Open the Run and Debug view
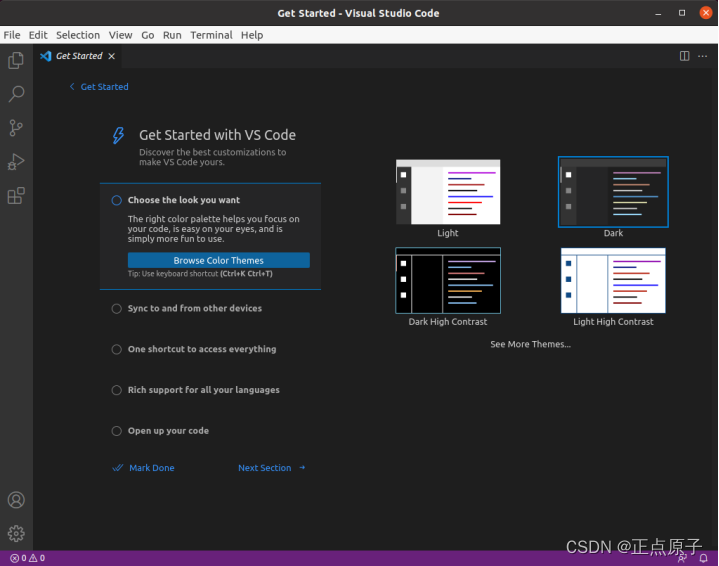 point(16,162)
